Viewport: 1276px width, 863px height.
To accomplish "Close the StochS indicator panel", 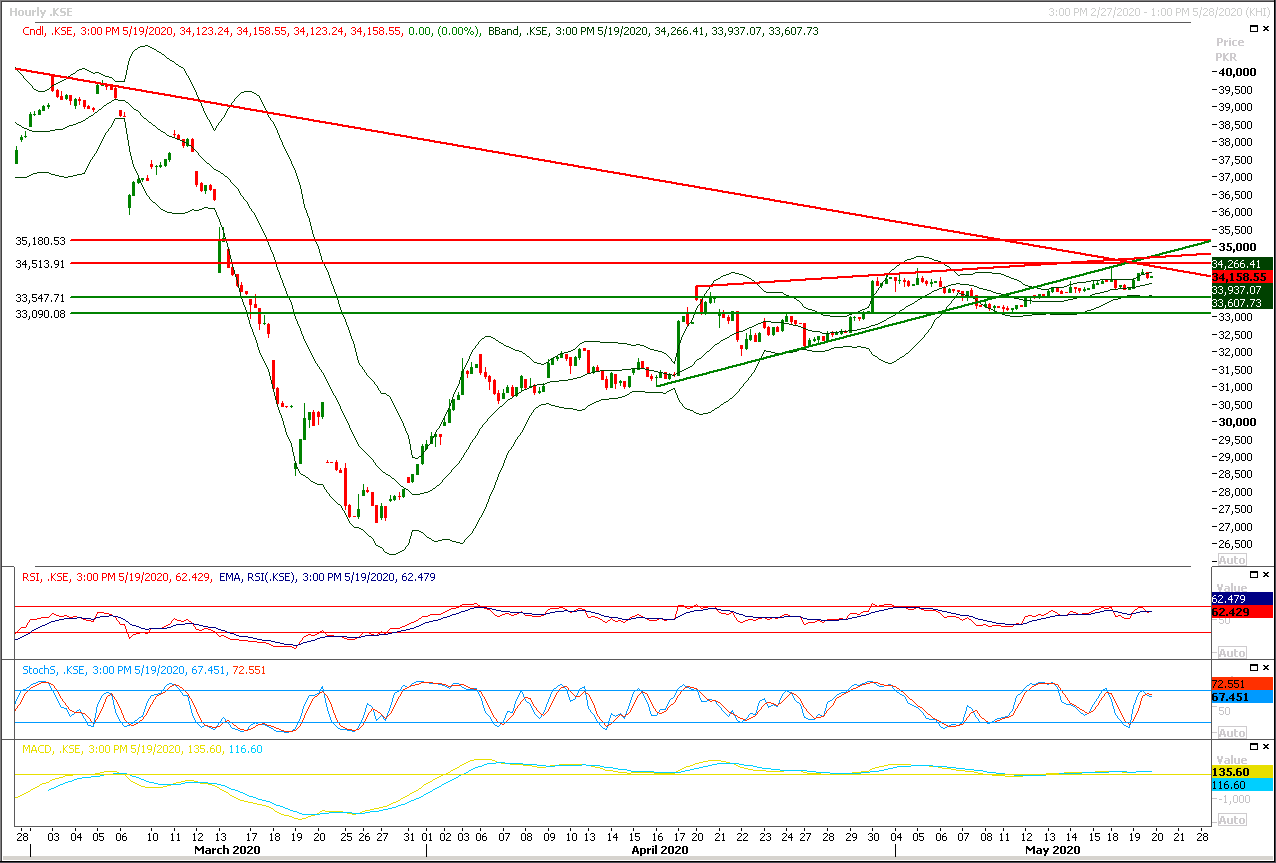I will [x=1267, y=666].
